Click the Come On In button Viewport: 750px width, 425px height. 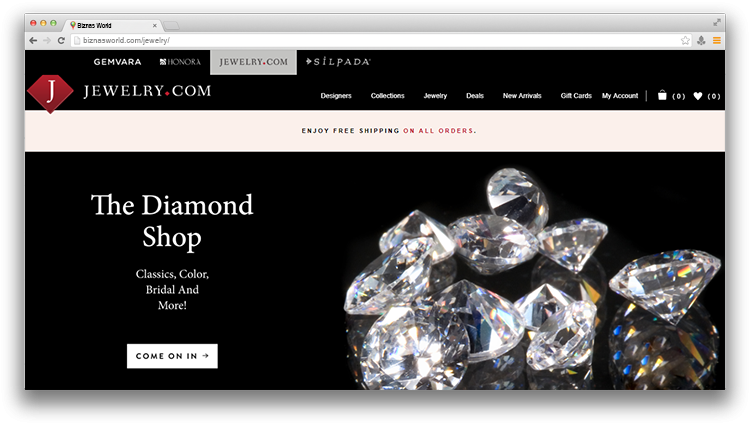(172, 356)
